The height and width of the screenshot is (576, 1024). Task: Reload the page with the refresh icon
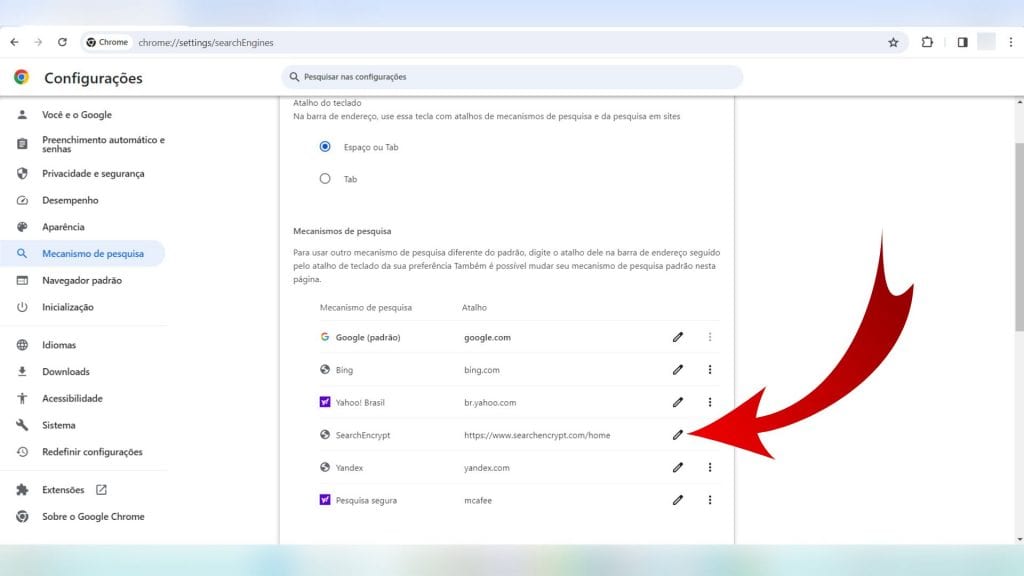click(62, 43)
